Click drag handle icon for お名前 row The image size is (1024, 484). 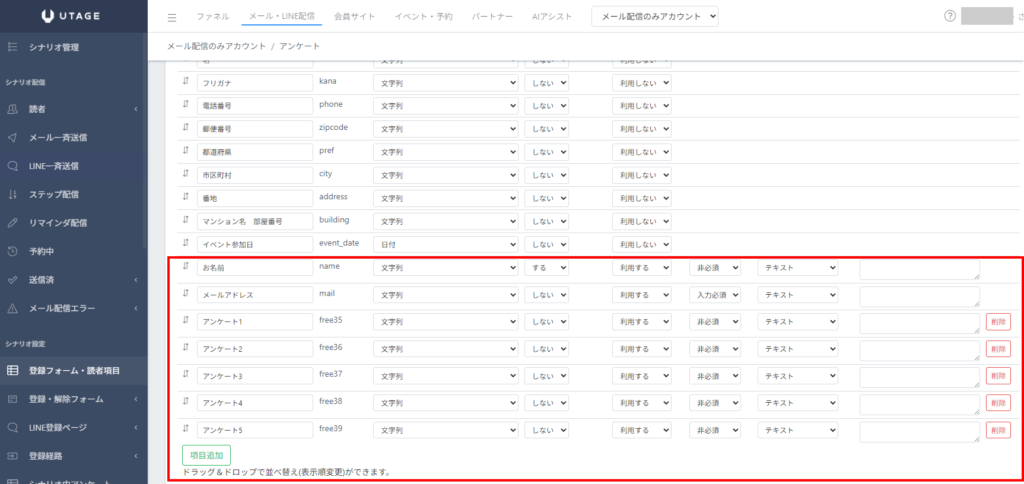pos(186,266)
